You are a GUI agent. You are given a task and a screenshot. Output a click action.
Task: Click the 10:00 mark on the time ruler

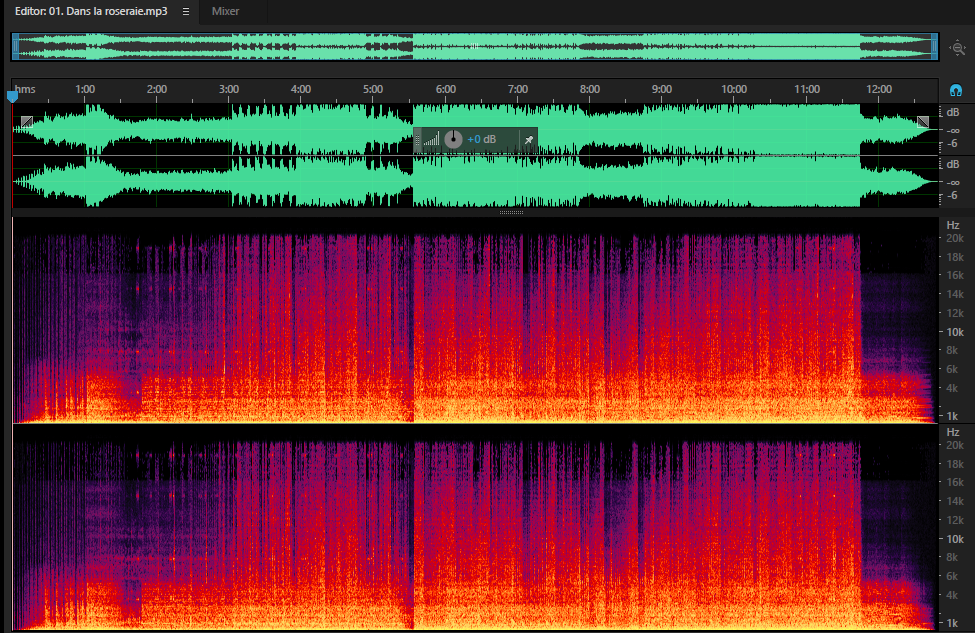tap(734, 90)
